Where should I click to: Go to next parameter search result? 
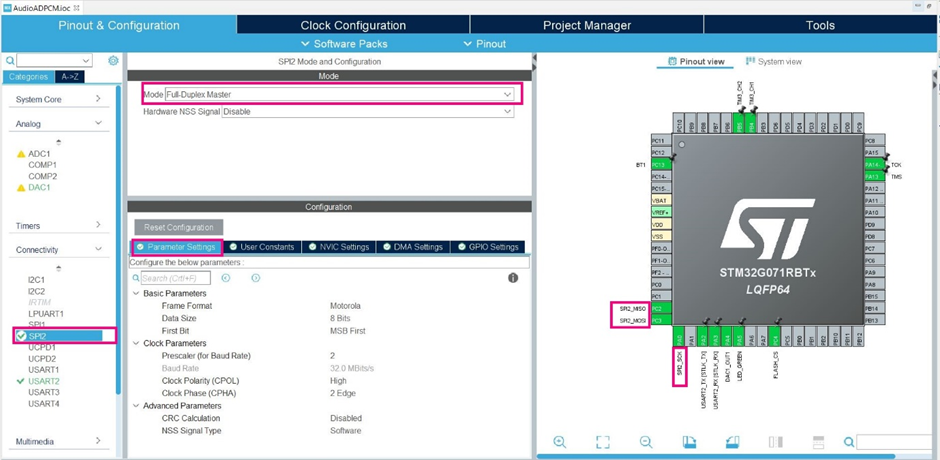click(x=255, y=278)
